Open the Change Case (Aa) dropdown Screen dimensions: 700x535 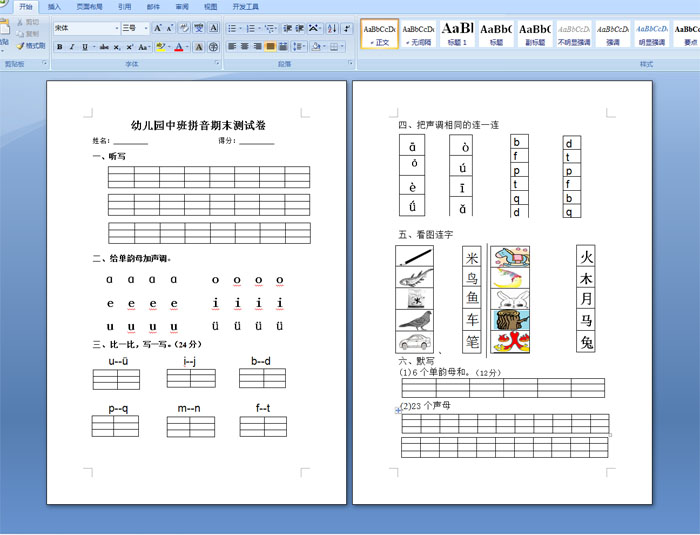(144, 47)
